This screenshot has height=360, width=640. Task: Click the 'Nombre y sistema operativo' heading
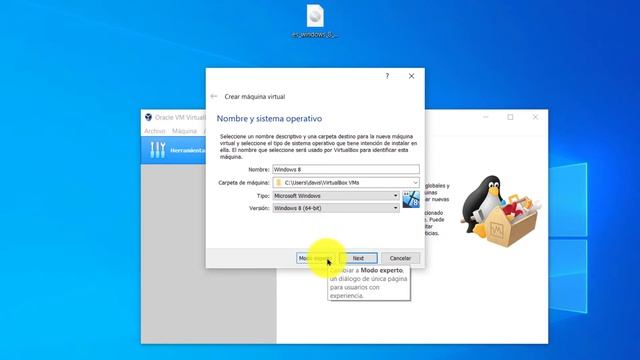point(269,118)
